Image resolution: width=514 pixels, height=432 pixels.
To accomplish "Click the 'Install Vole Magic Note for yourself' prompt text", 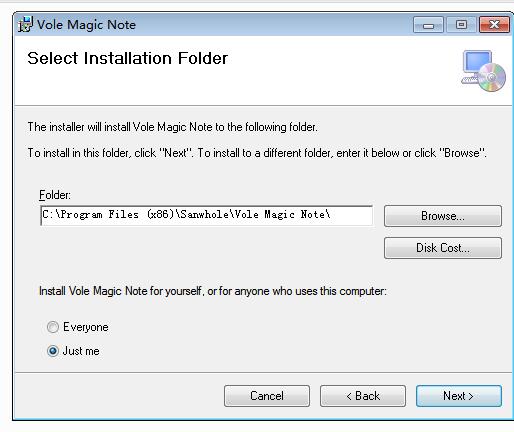I will (x=213, y=291).
